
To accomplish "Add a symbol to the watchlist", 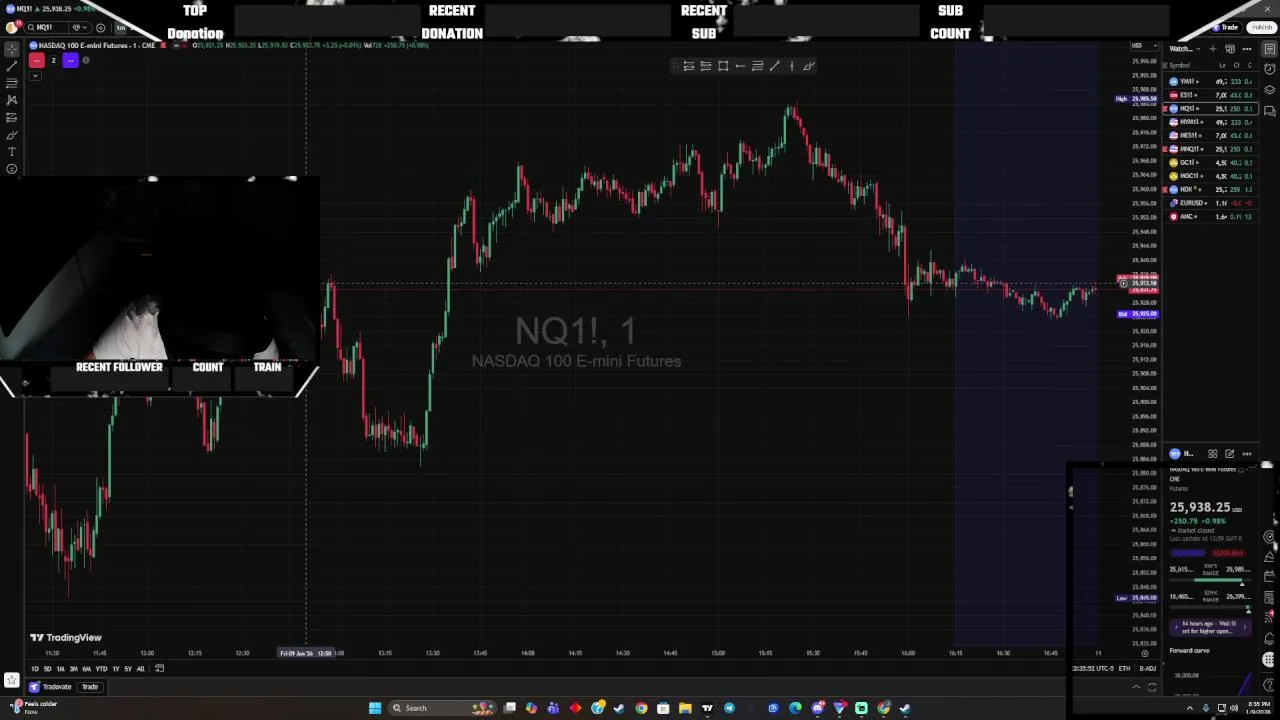I will pos(1214,48).
